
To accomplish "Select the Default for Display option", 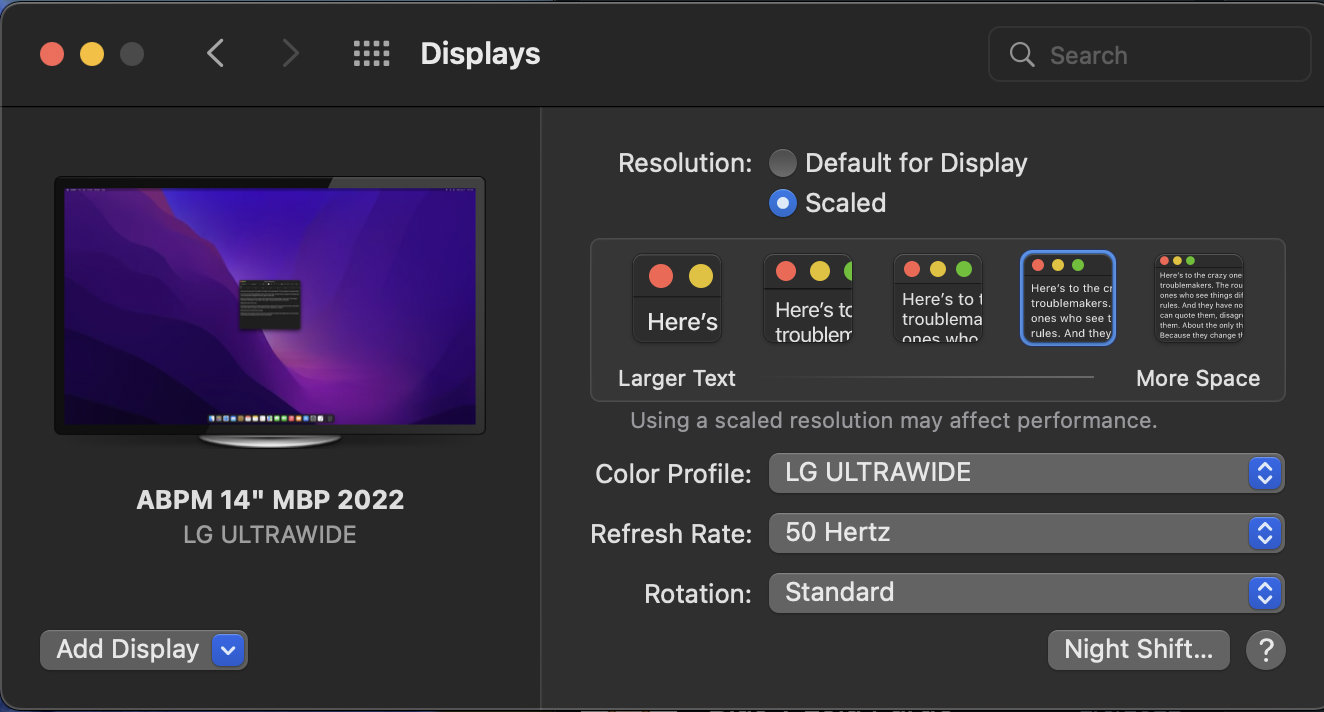I will click(782, 162).
